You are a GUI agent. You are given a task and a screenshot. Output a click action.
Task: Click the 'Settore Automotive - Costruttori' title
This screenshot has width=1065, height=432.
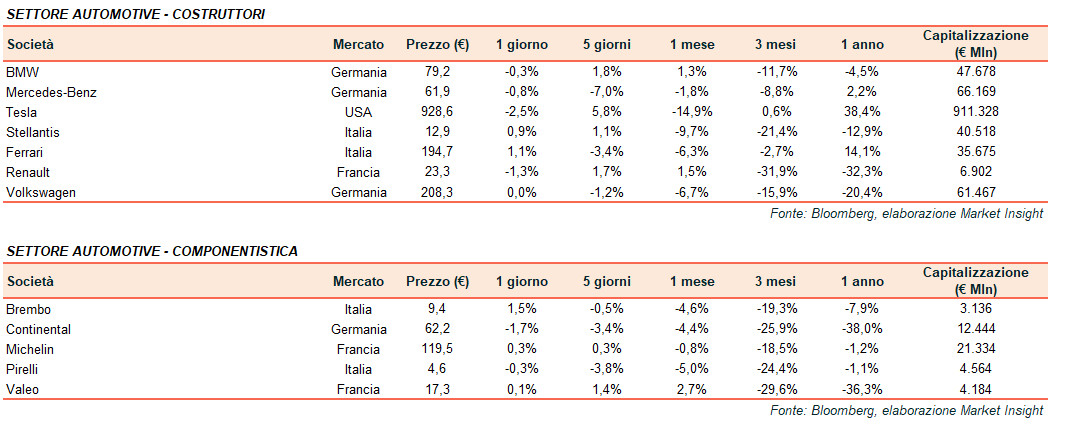click(x=135, y=12)
